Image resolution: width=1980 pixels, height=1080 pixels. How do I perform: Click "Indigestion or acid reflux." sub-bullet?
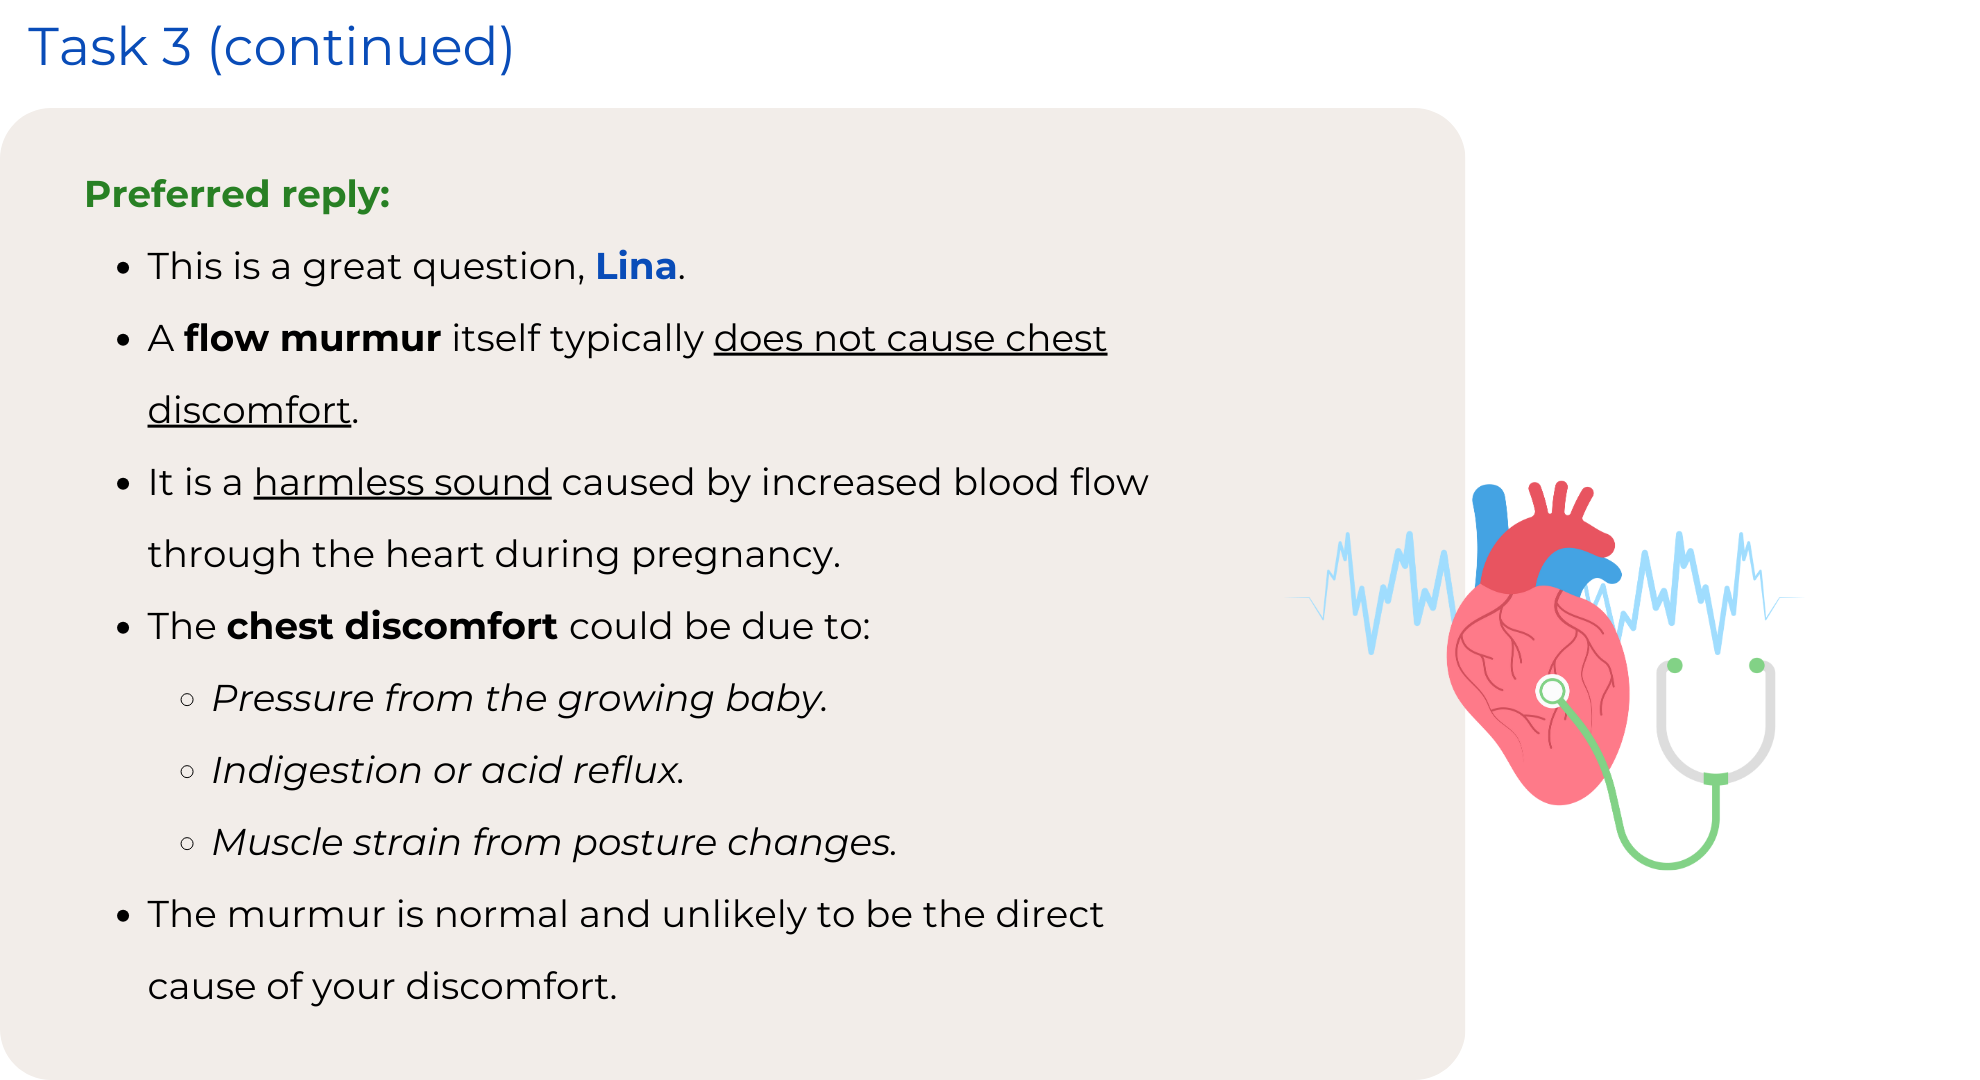(x=448, y=771)
